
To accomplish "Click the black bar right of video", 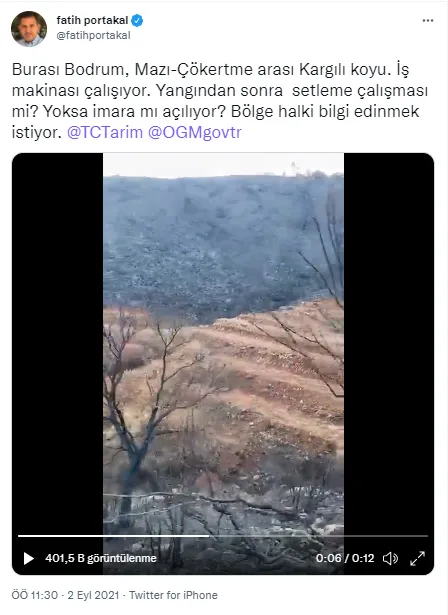I will [x=389, y=341].
